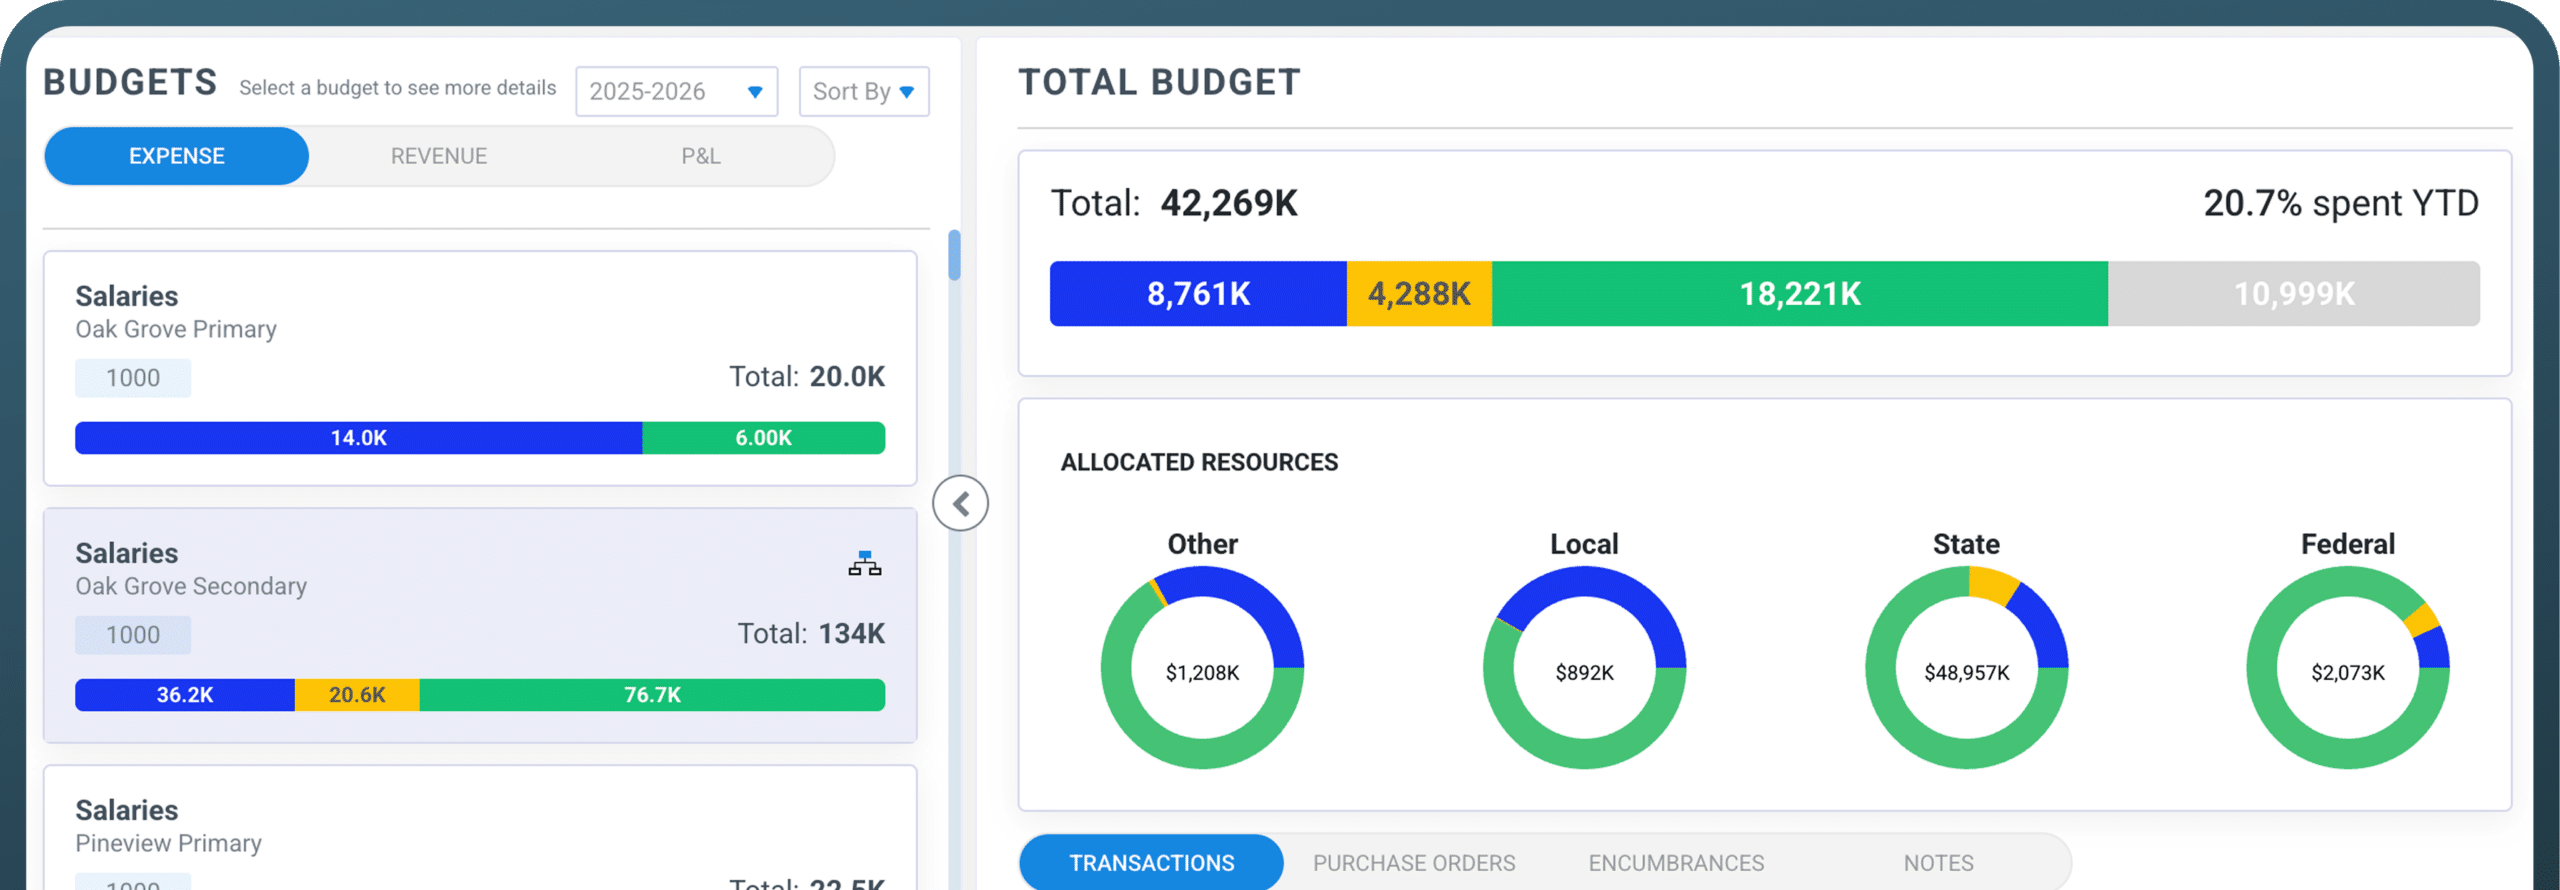2560x890 pixels.
Task: Open the PURCHASE ORDERS tab
Action: click(1414, 862)
